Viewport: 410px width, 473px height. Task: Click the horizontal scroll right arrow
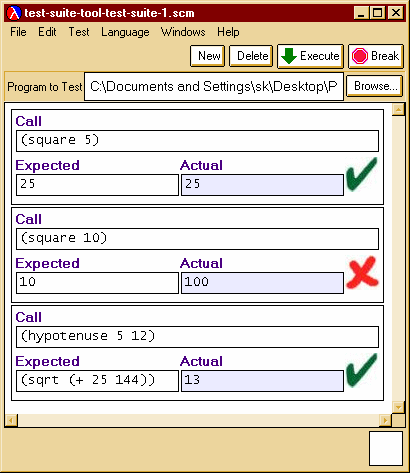pyautogui.click(x=386, y=420)
